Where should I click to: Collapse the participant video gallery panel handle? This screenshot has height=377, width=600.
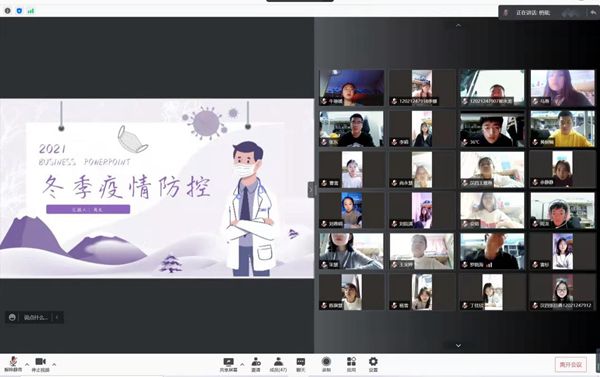[x=311, y=189]
